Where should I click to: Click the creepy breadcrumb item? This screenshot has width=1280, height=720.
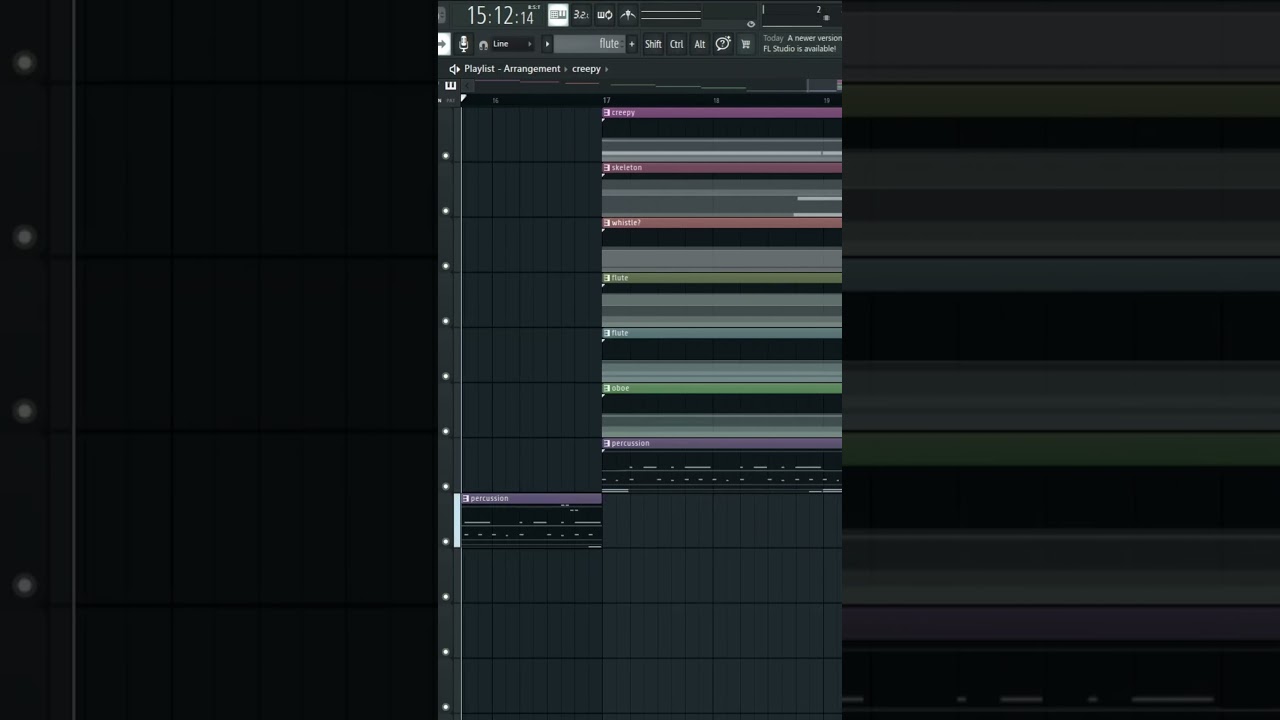pos(586,69)
